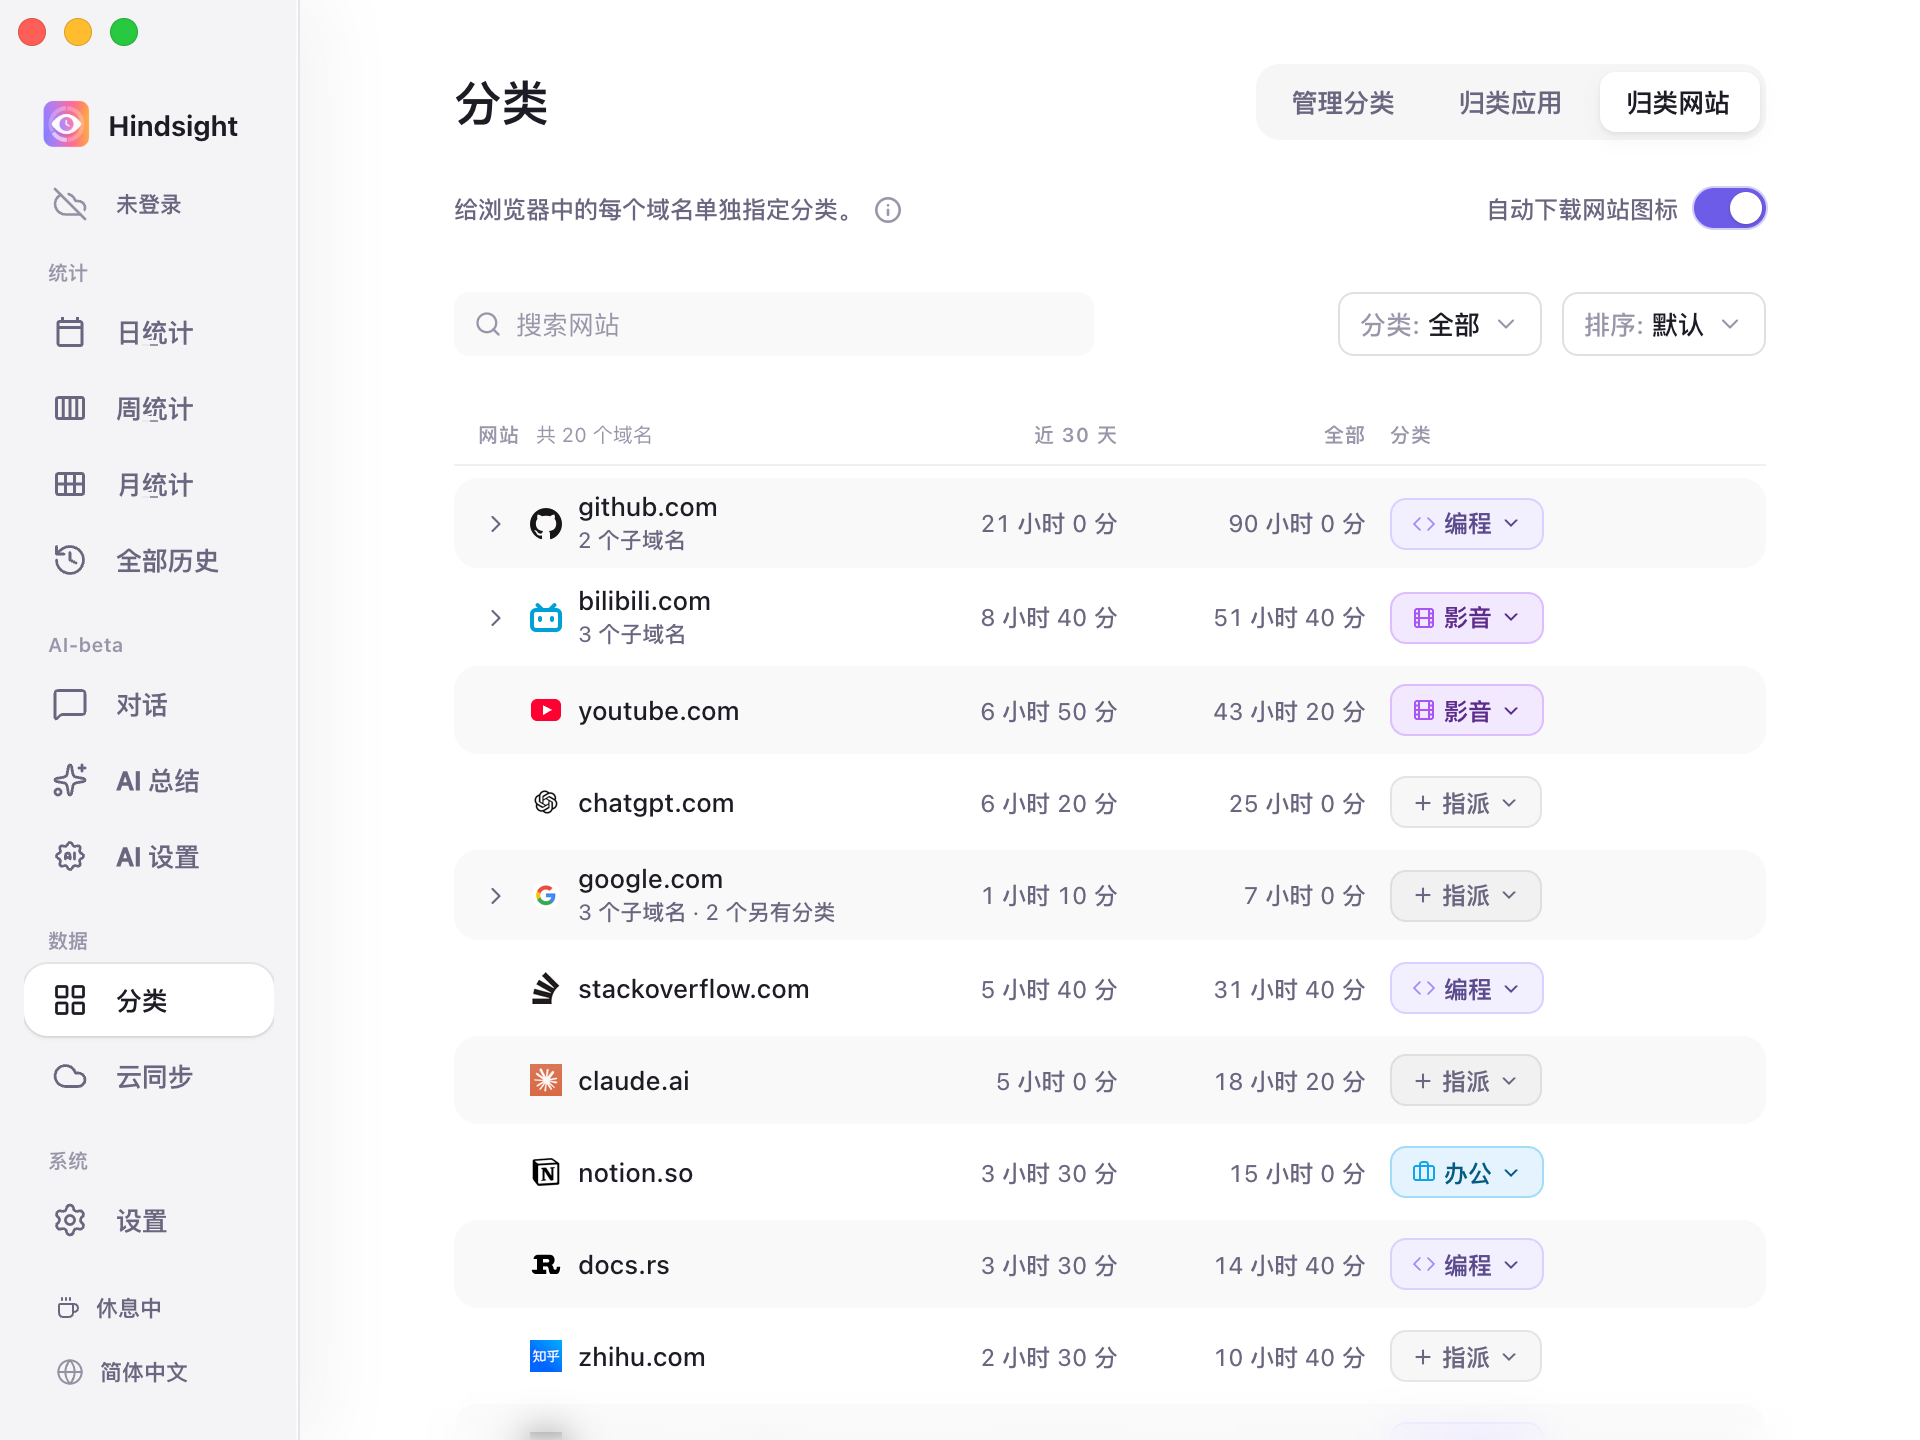
Task: Switch to the 管理分类 tab
Action: 1343,102
